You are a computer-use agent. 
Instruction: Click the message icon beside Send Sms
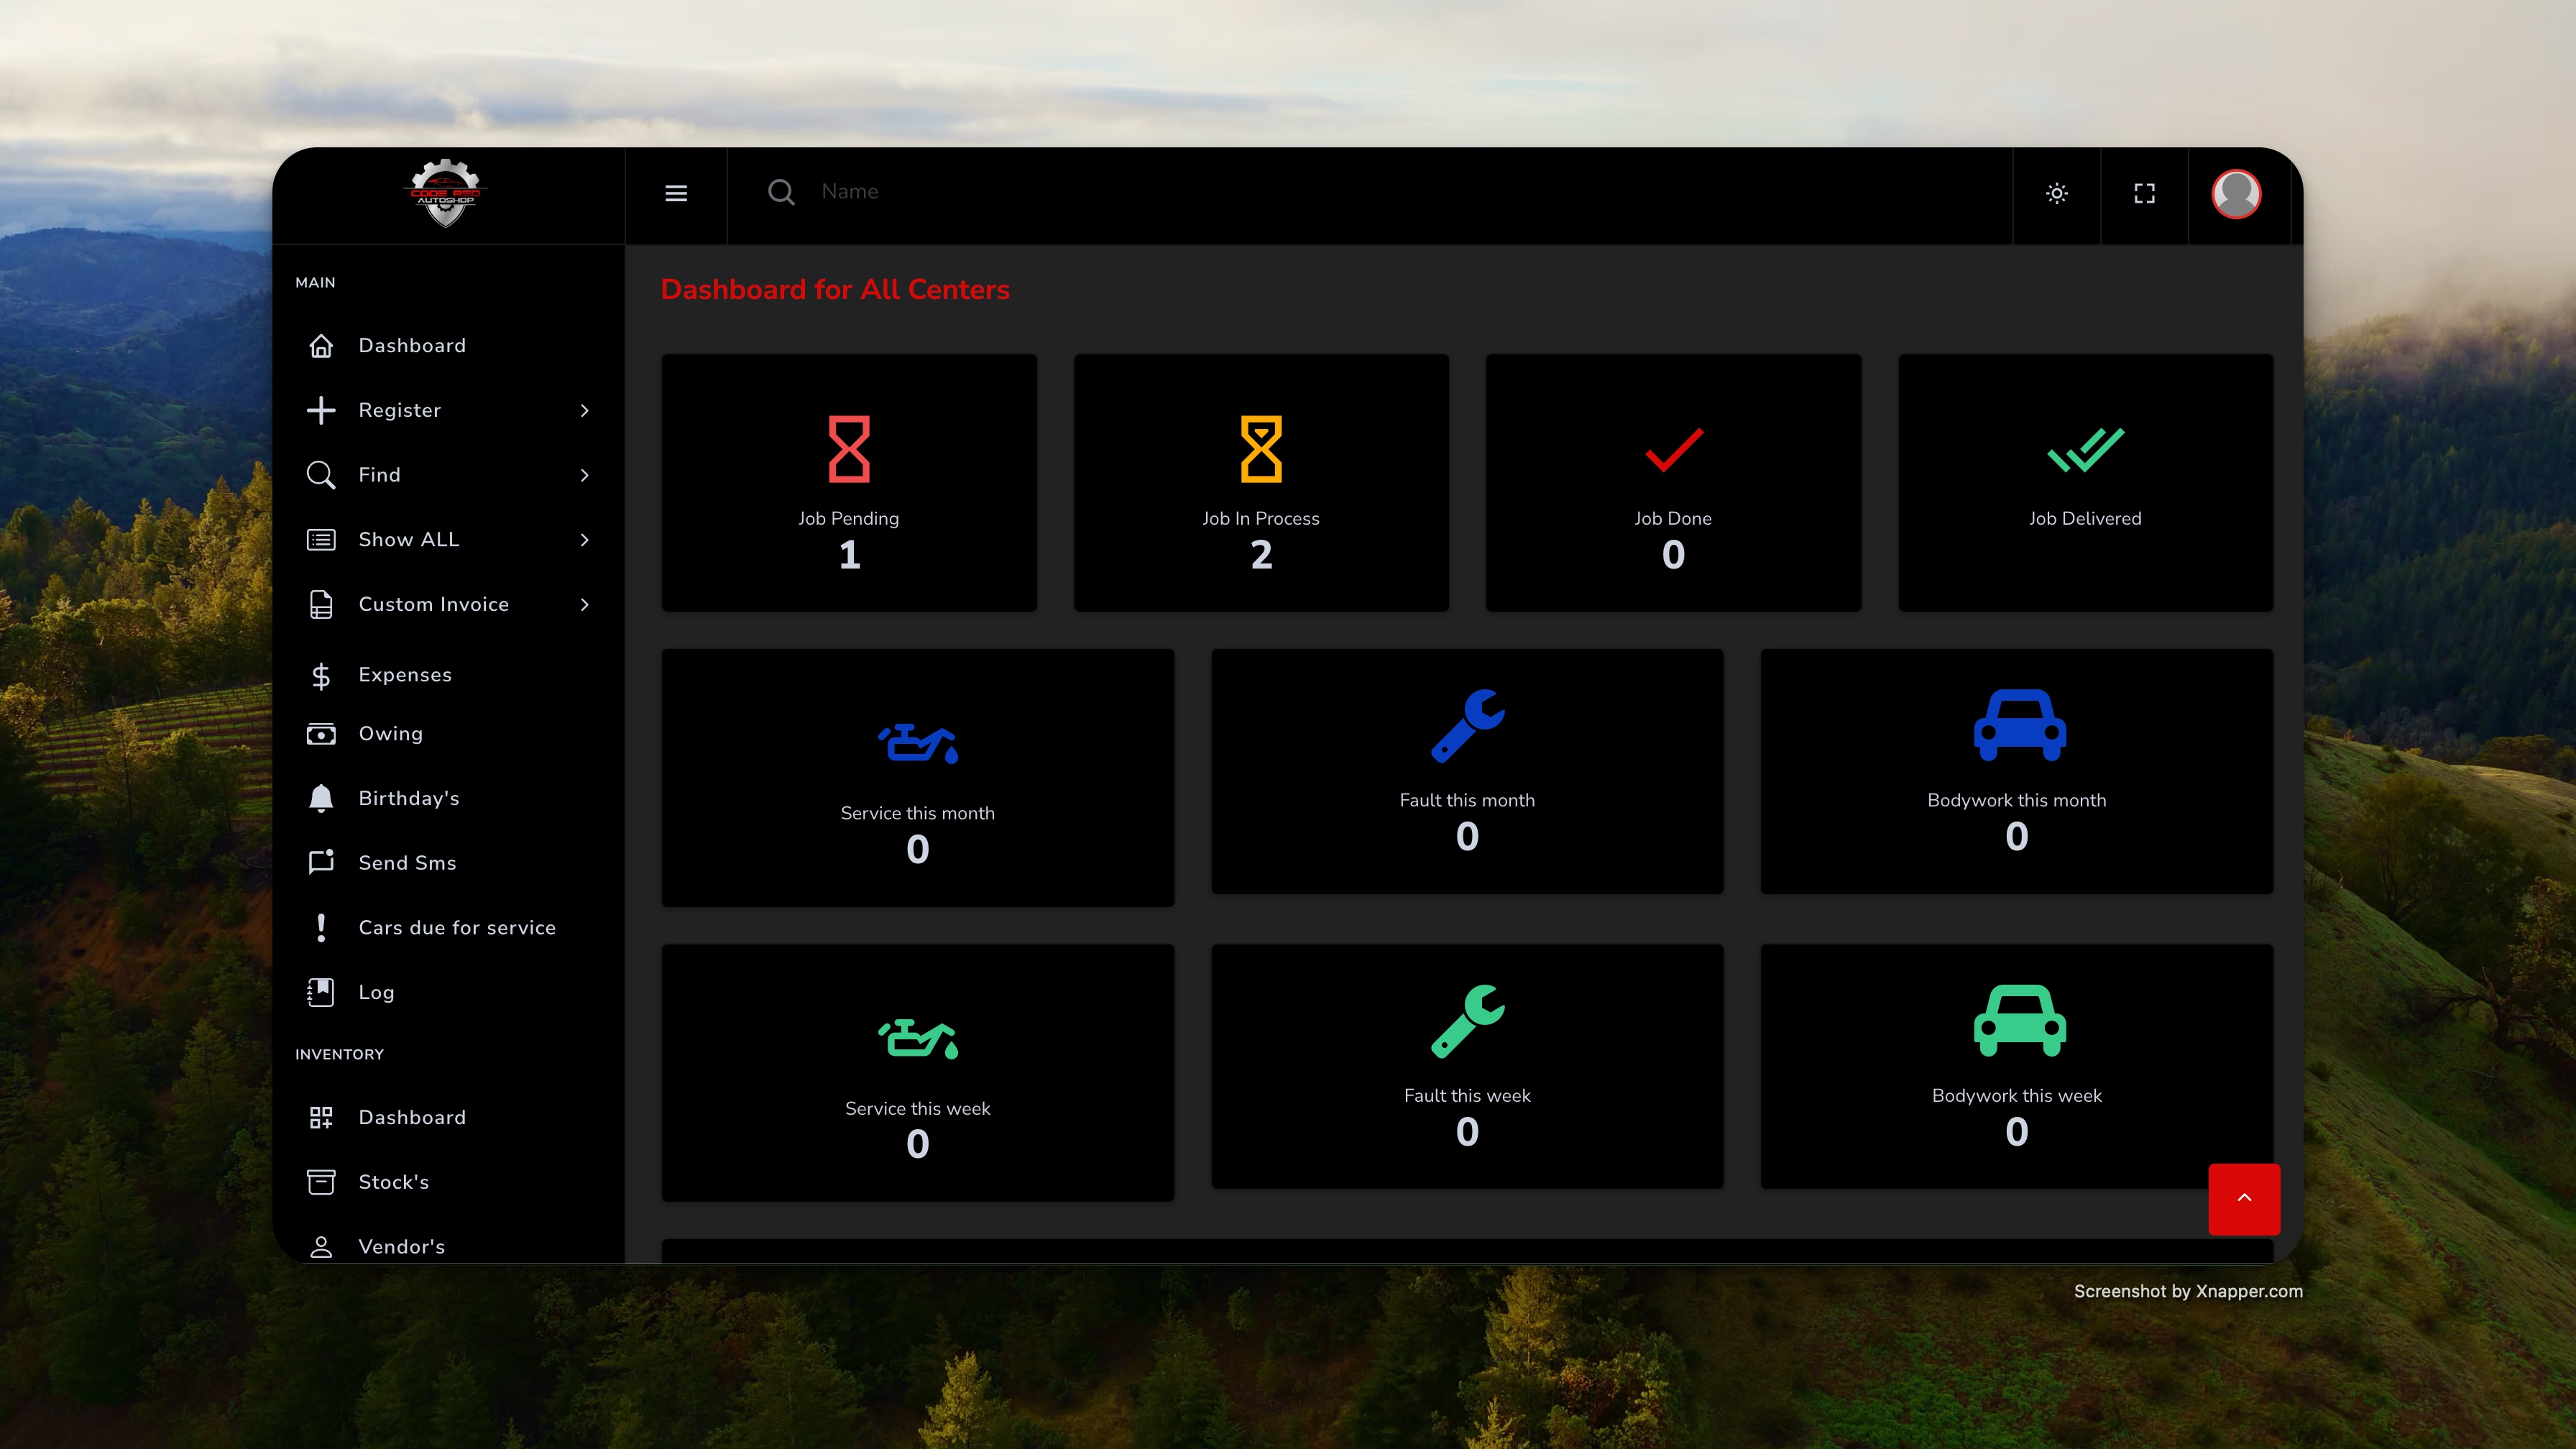pyautogui.click(x=321, y=862)
